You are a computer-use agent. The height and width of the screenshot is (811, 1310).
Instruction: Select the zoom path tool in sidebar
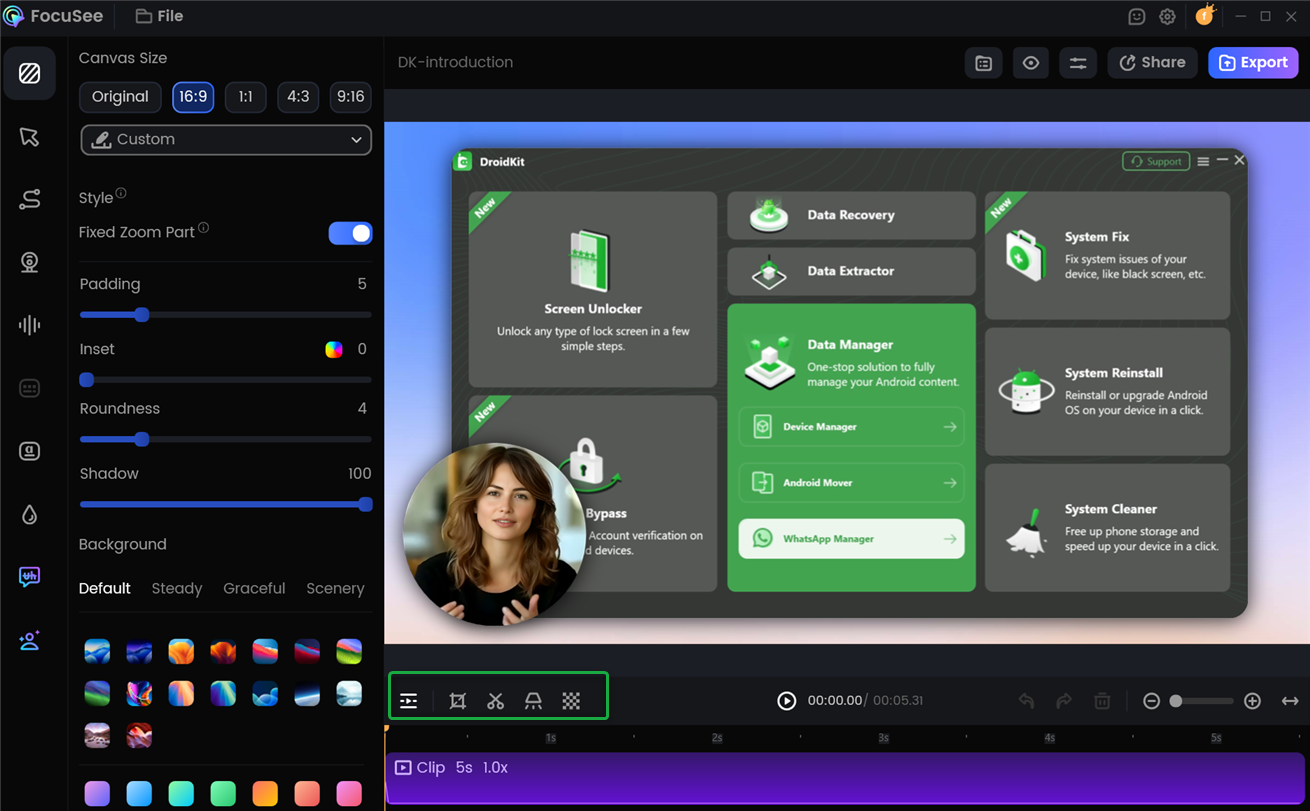coord(30,199)
